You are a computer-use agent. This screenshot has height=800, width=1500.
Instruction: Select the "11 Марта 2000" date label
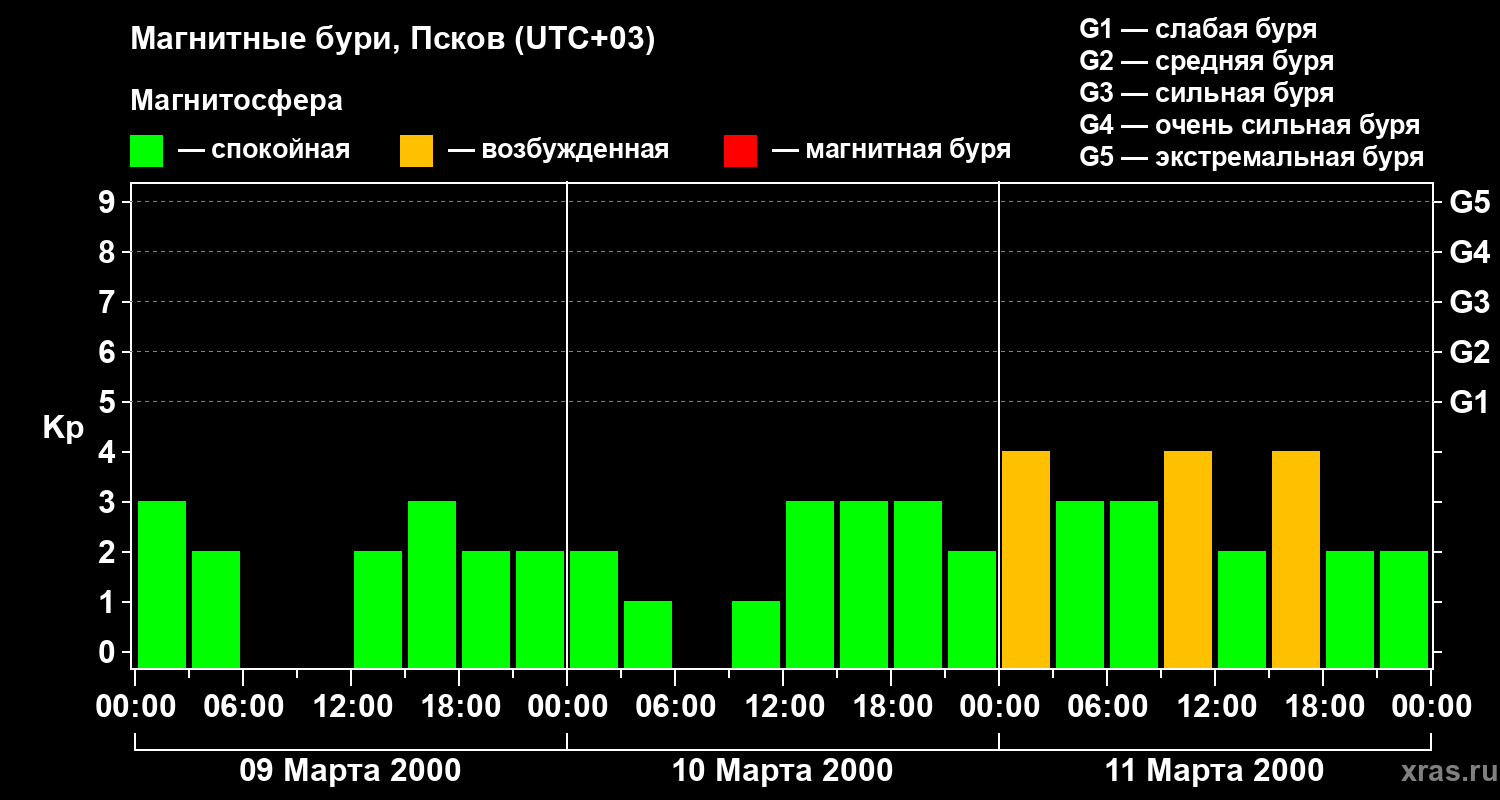click(x=1214, y=771)
